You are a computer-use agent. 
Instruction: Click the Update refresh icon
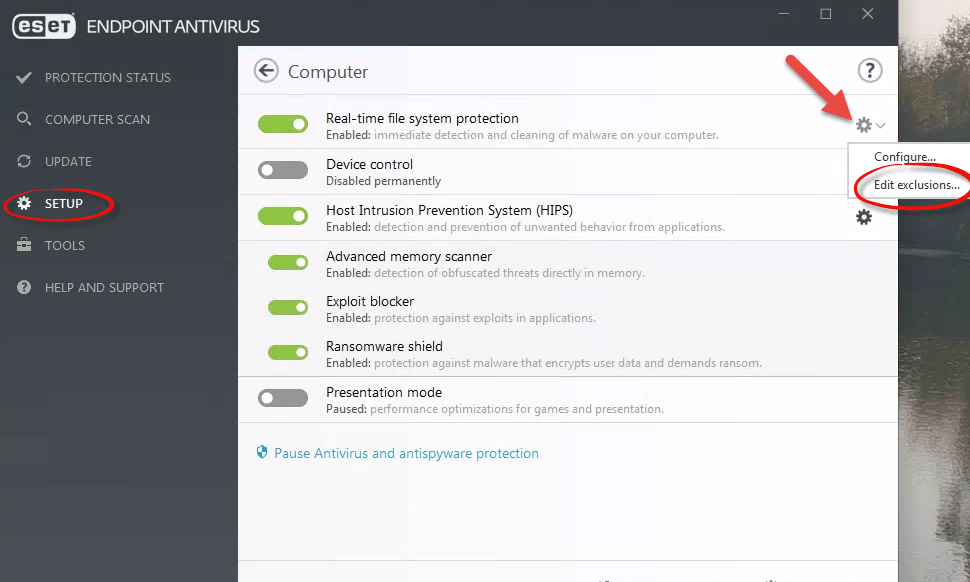24,161
